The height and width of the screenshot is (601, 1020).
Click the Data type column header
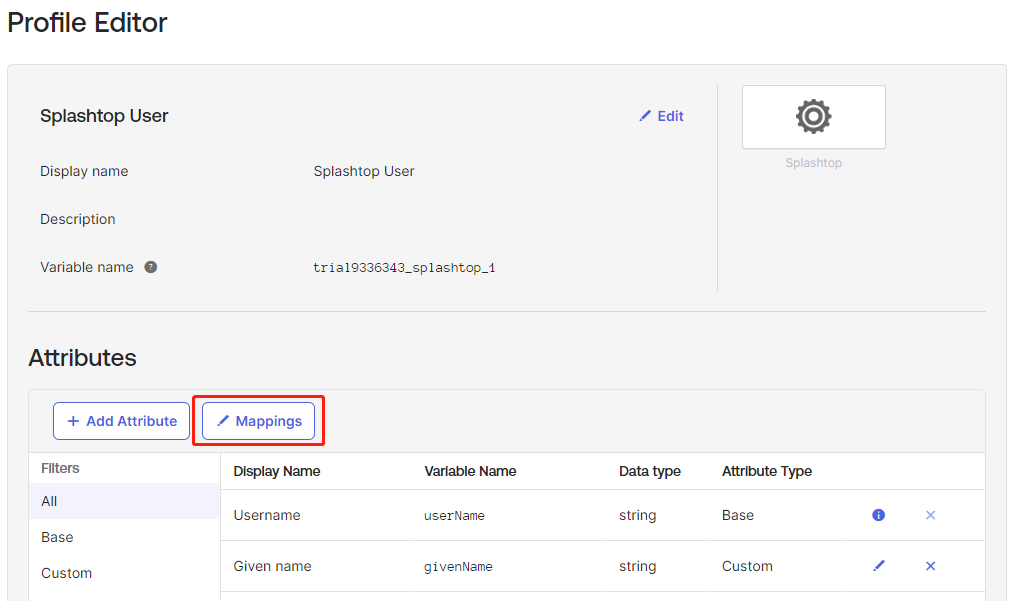pyautogui.click(x=650, y=471)
